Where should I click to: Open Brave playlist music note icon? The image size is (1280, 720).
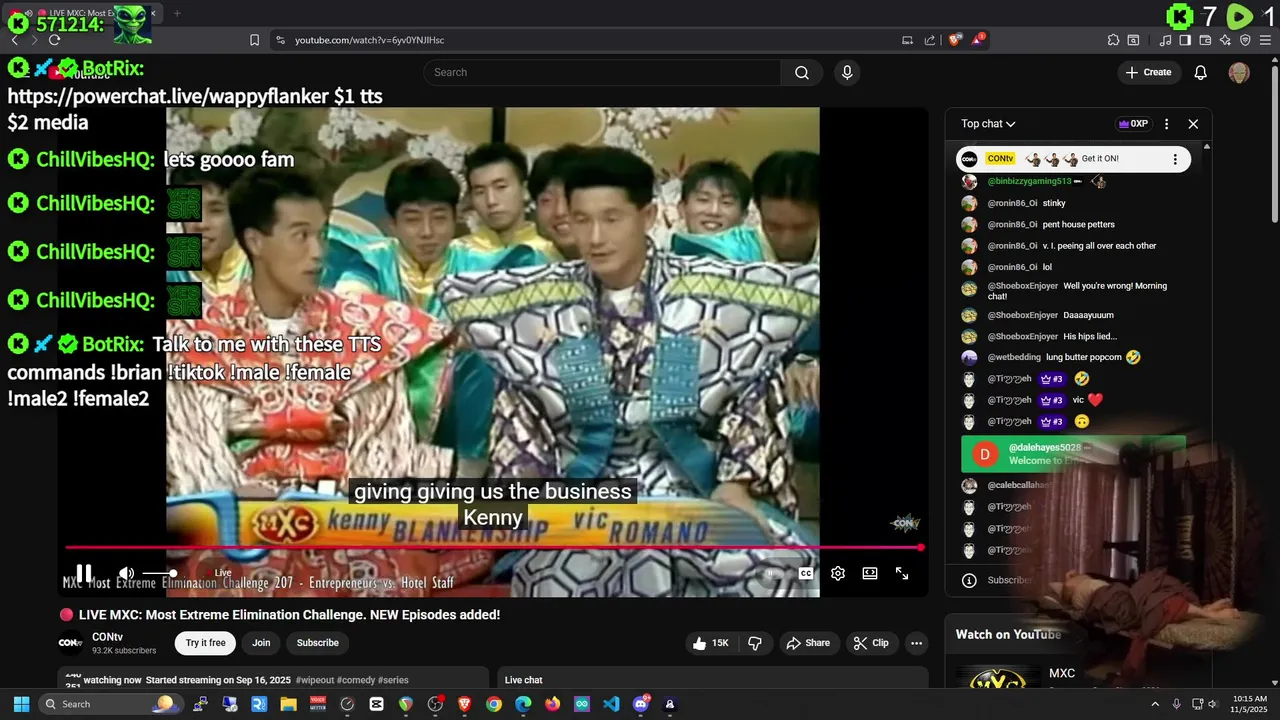(x=1166, y=40)
